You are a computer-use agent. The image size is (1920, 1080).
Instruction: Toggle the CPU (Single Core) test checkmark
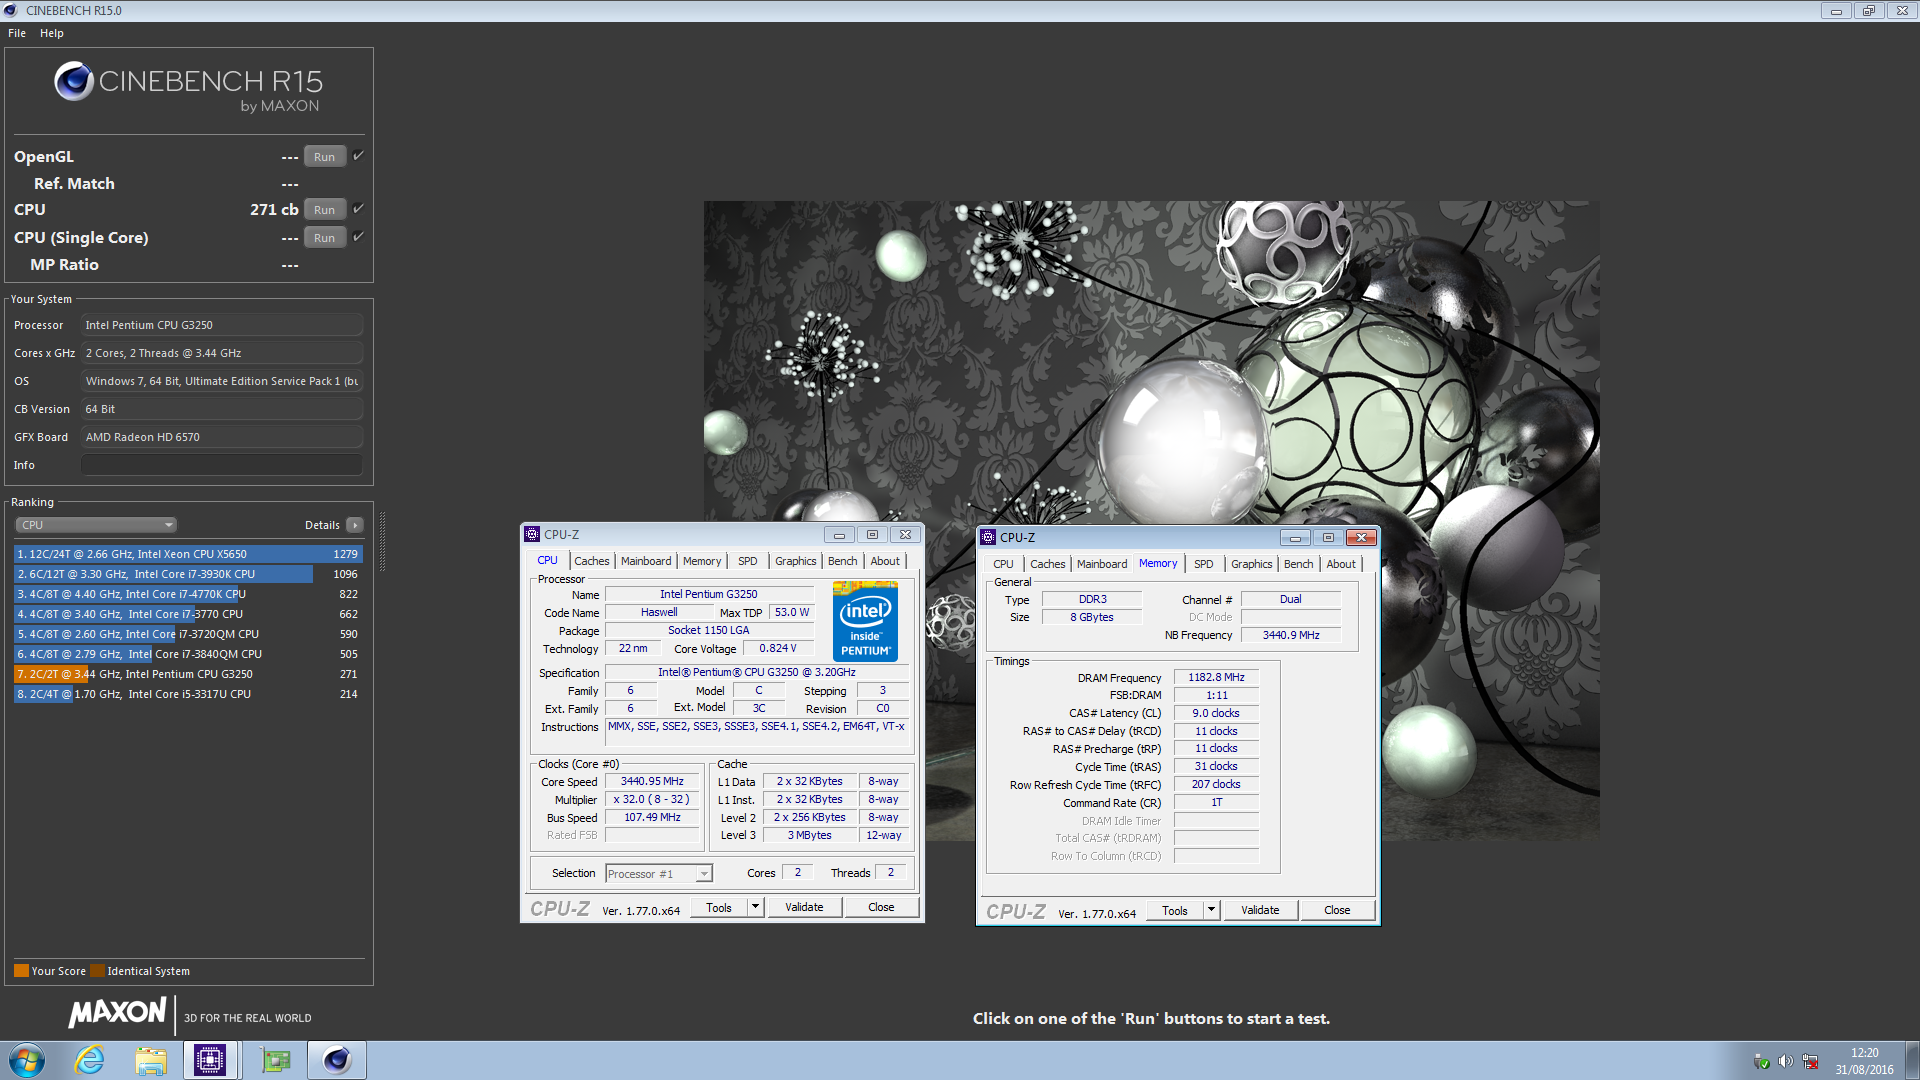358,237
